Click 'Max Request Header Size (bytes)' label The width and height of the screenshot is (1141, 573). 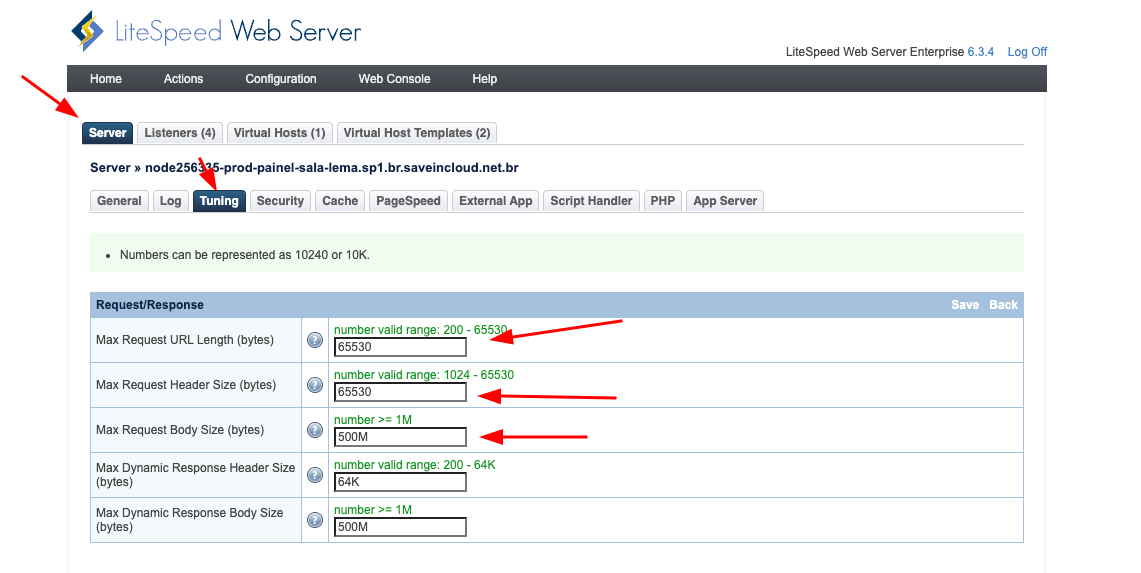click(186, 385)
